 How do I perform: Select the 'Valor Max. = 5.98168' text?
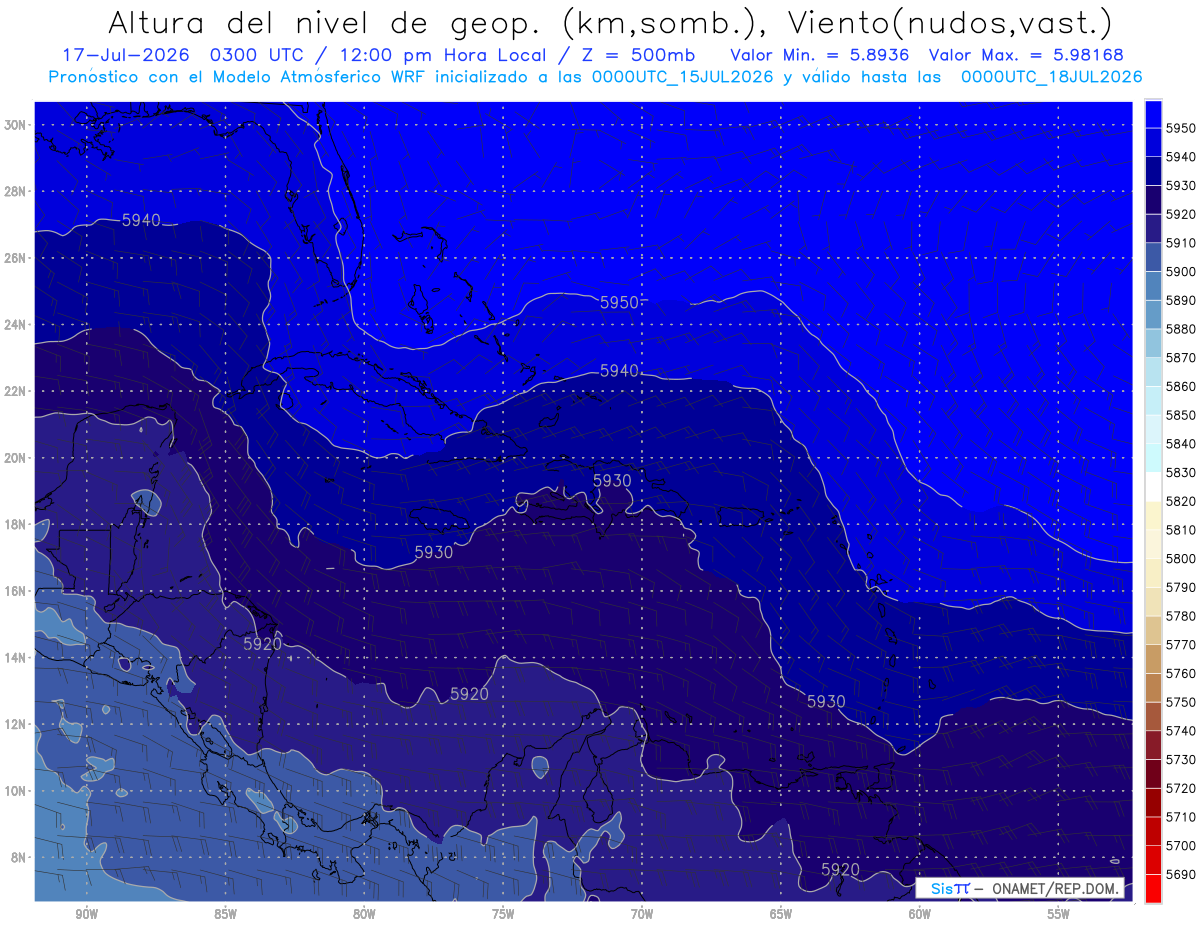[1026, 55]
